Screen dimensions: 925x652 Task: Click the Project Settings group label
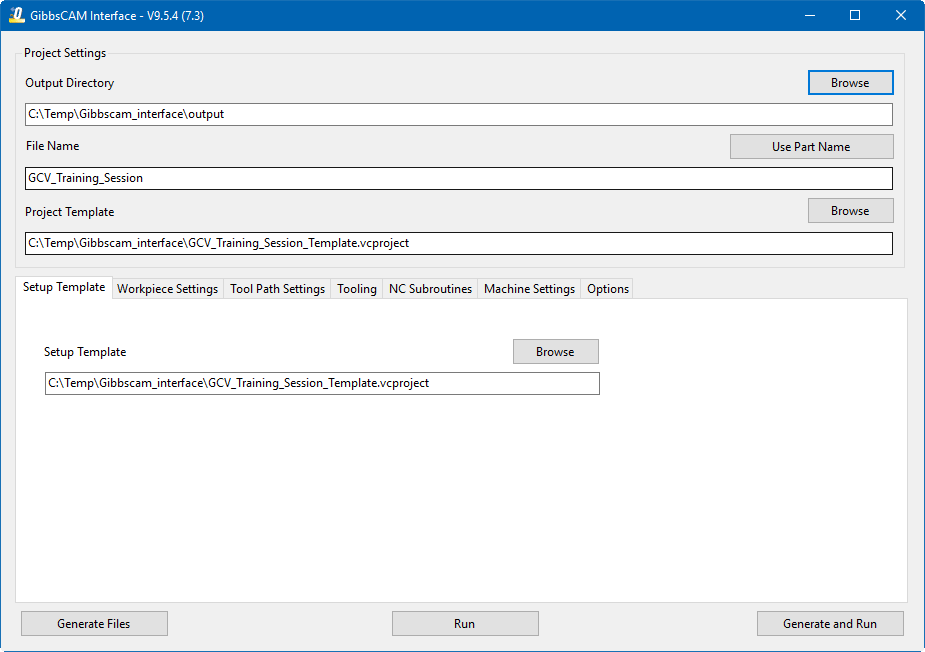pyautogui.click(x=65, y=53)
